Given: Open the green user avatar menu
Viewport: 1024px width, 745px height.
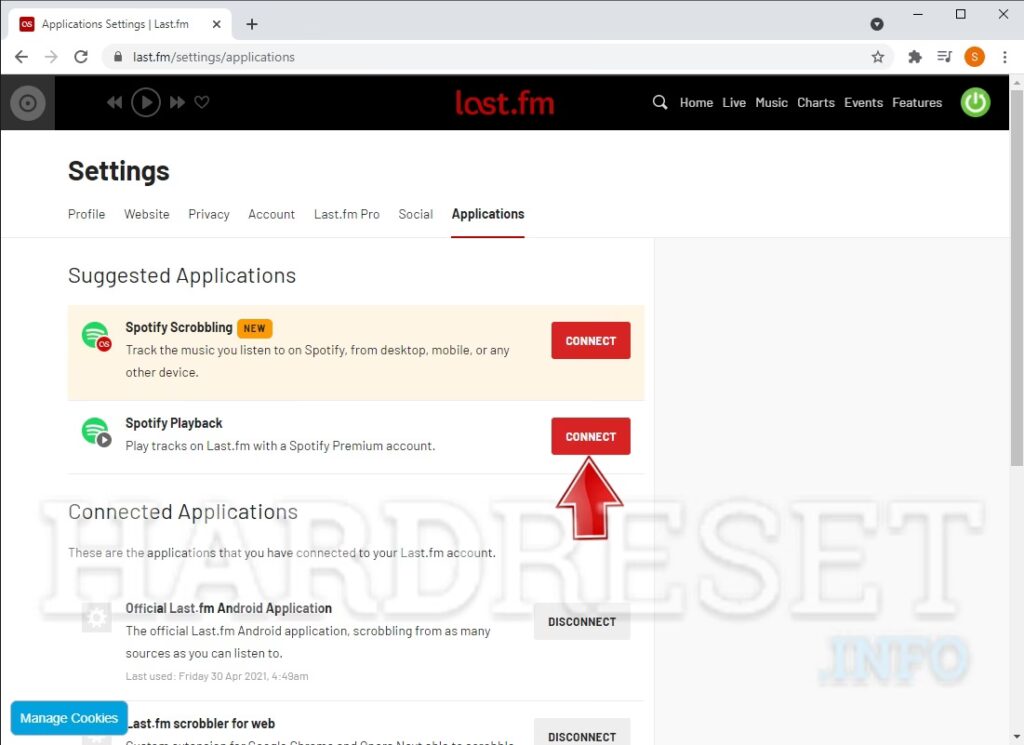Looking at the screenshot, I should pos(975,102).
